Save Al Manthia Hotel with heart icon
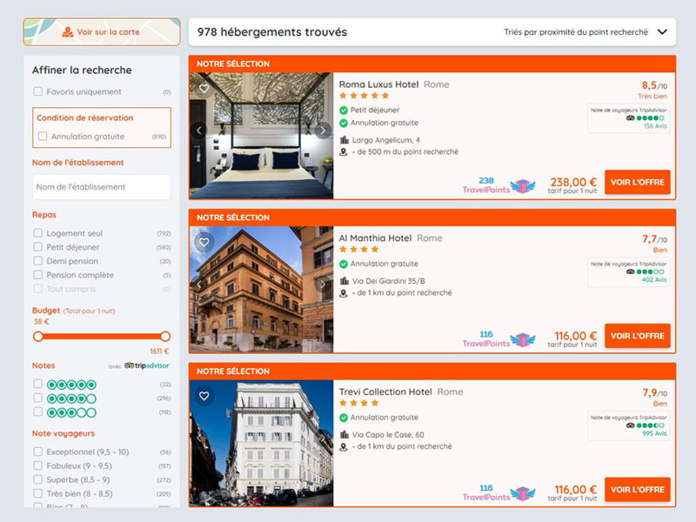 (204, 242)
